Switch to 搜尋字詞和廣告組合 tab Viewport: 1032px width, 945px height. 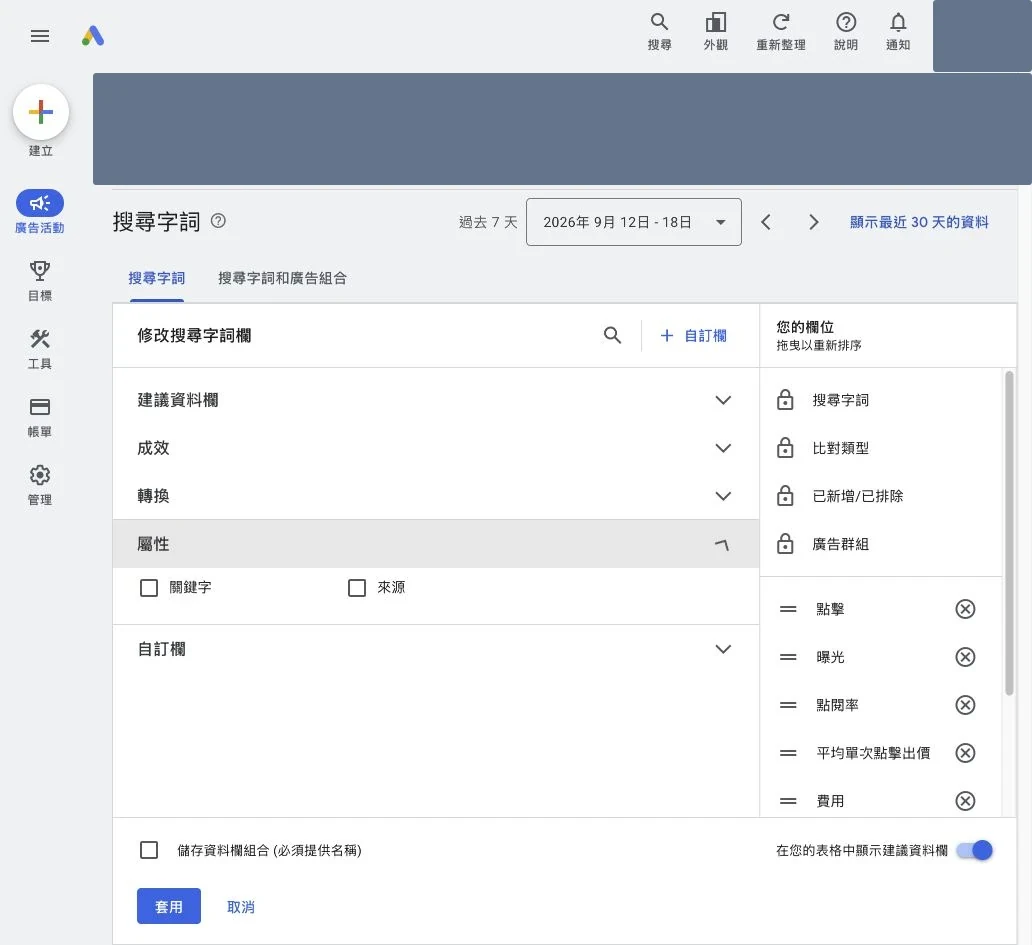(x=282, y=278)
